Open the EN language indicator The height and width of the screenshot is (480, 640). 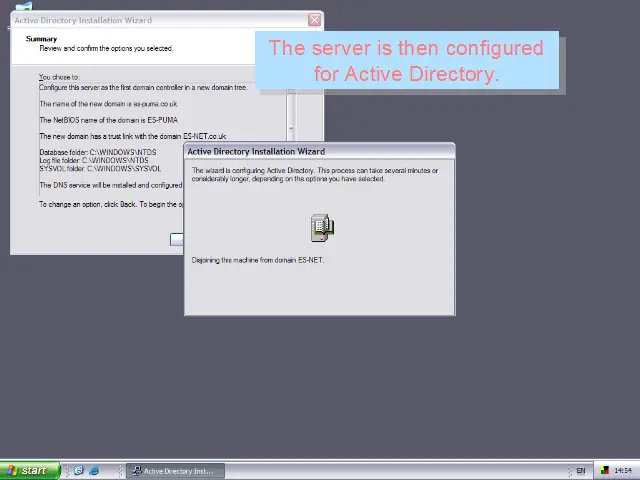coord(580,471)
